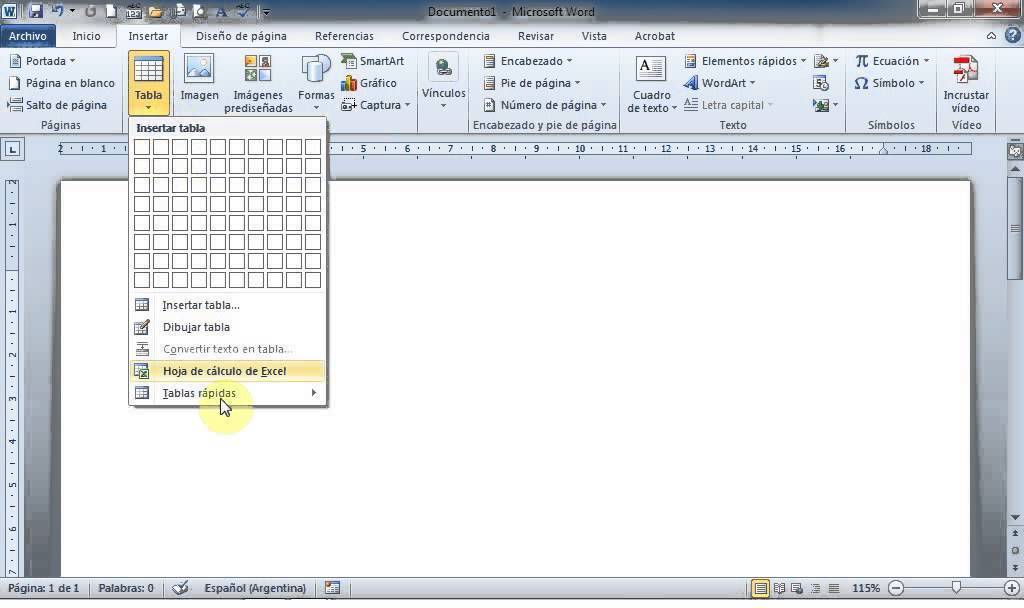
Task: Click the Redo icon in quick access toolbar
Action: point(90,11)
